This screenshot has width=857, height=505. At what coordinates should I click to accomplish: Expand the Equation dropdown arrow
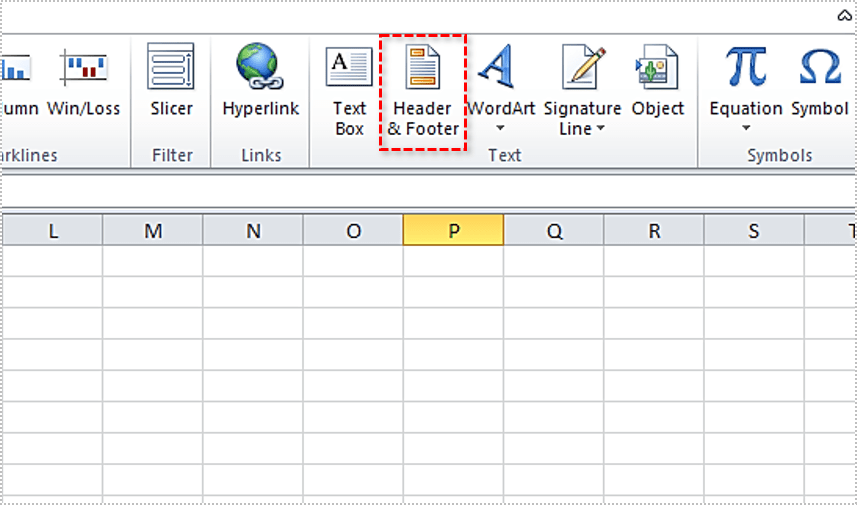745,129
